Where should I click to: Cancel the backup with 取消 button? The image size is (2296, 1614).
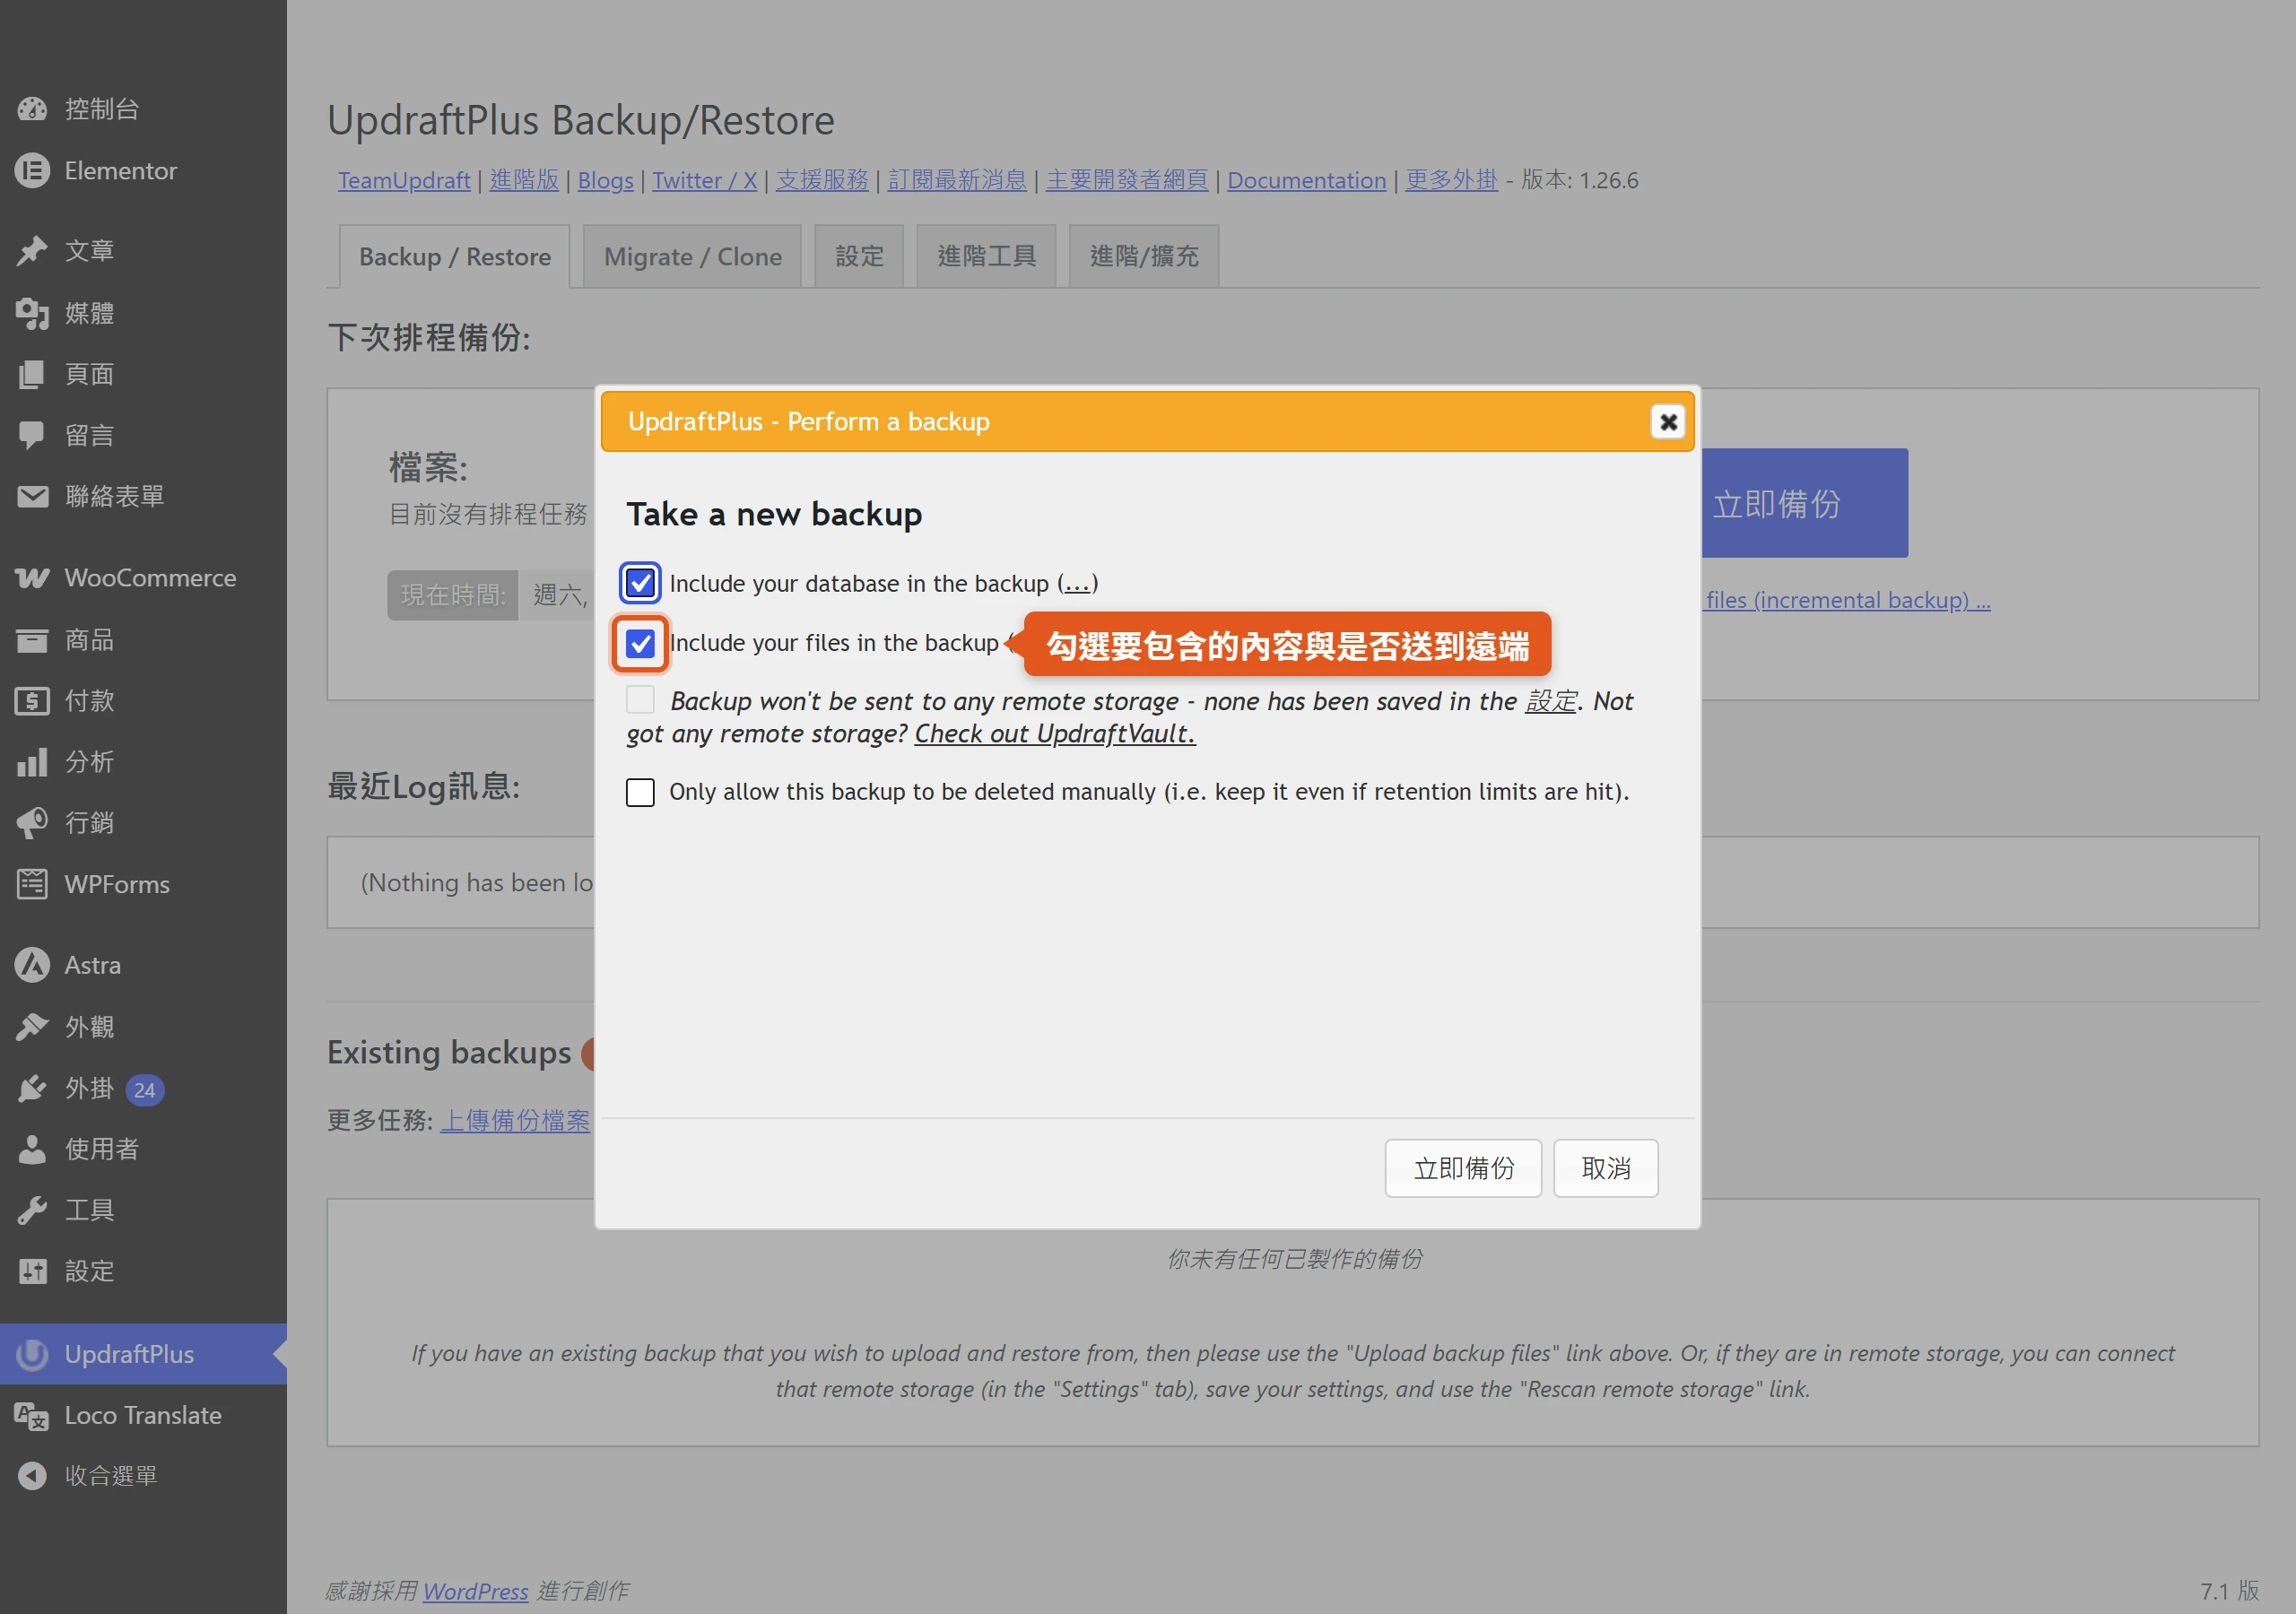coord(1606,1168)
